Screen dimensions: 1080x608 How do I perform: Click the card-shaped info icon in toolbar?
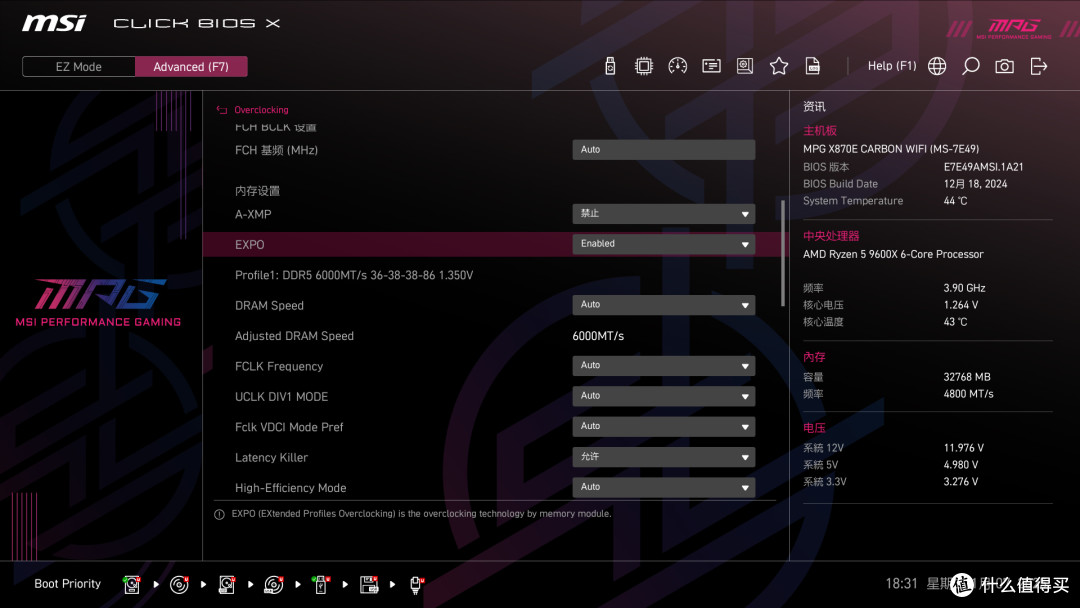point(711,66)
